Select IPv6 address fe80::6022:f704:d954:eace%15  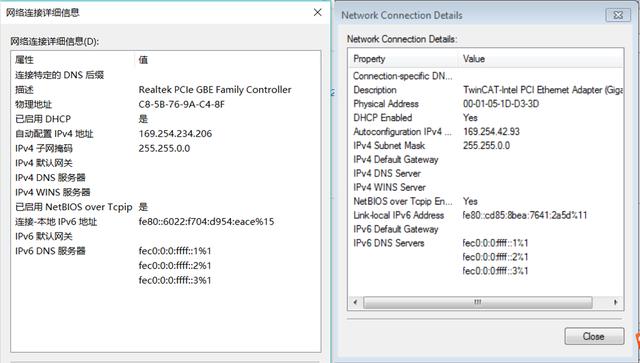pos(207,222)
